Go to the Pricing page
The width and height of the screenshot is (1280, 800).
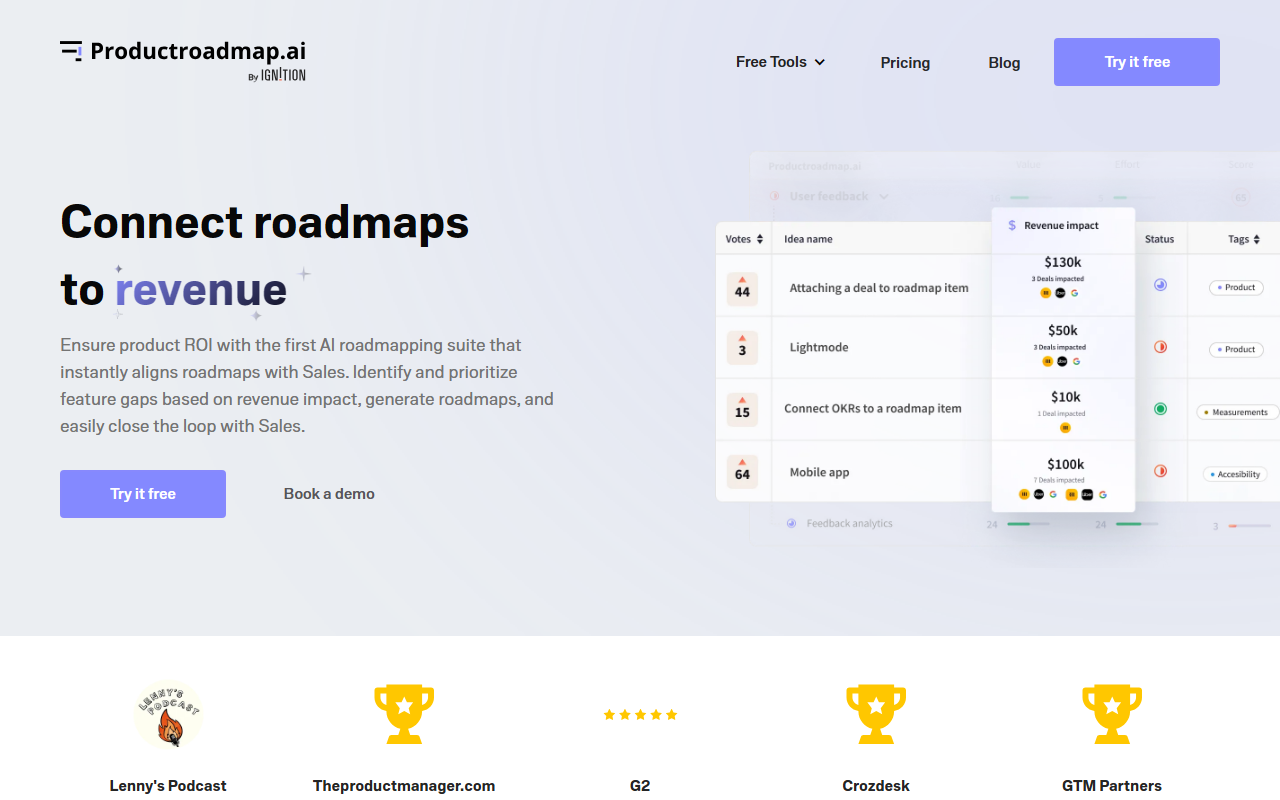pyautogui.click(x=905, y=62)
